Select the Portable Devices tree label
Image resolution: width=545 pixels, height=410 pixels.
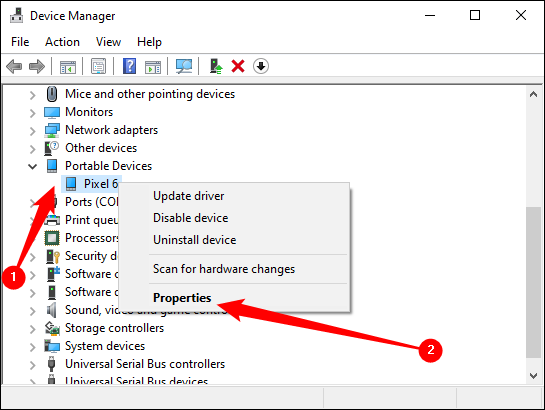[x=108, y=166]
